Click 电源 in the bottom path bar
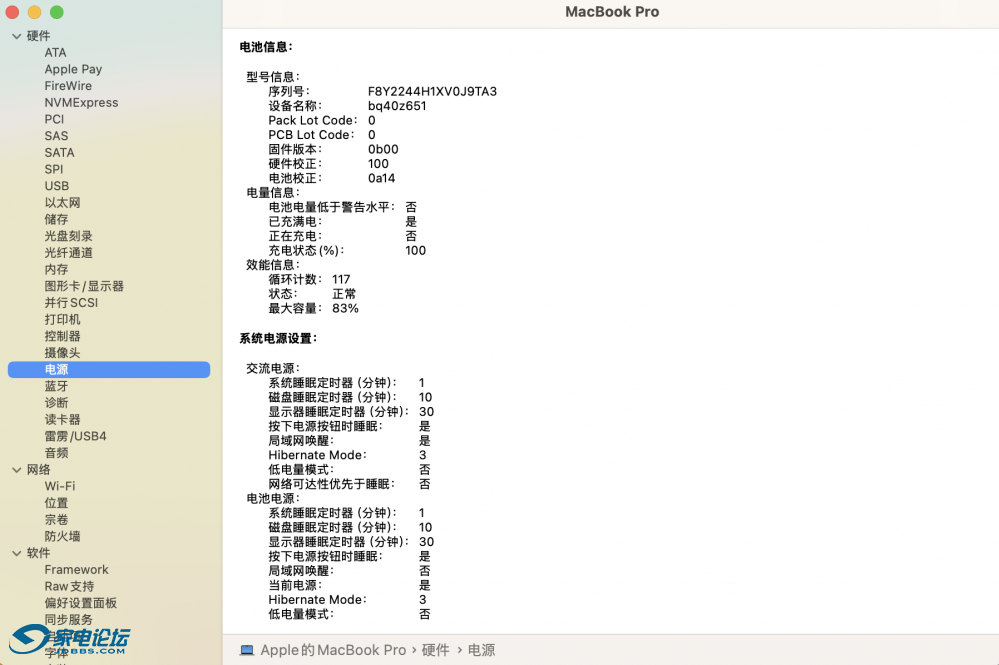The height and width of the screenshot is (665, 999). coord(481,650)
